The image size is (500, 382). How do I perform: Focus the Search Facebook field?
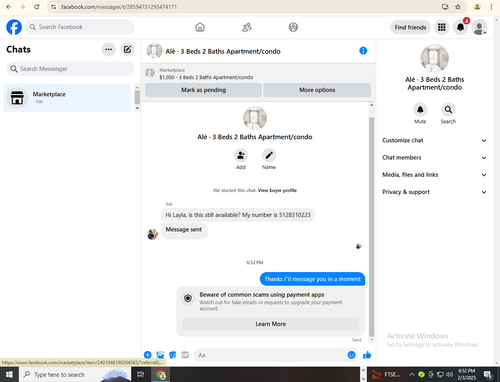click(80, 27)
